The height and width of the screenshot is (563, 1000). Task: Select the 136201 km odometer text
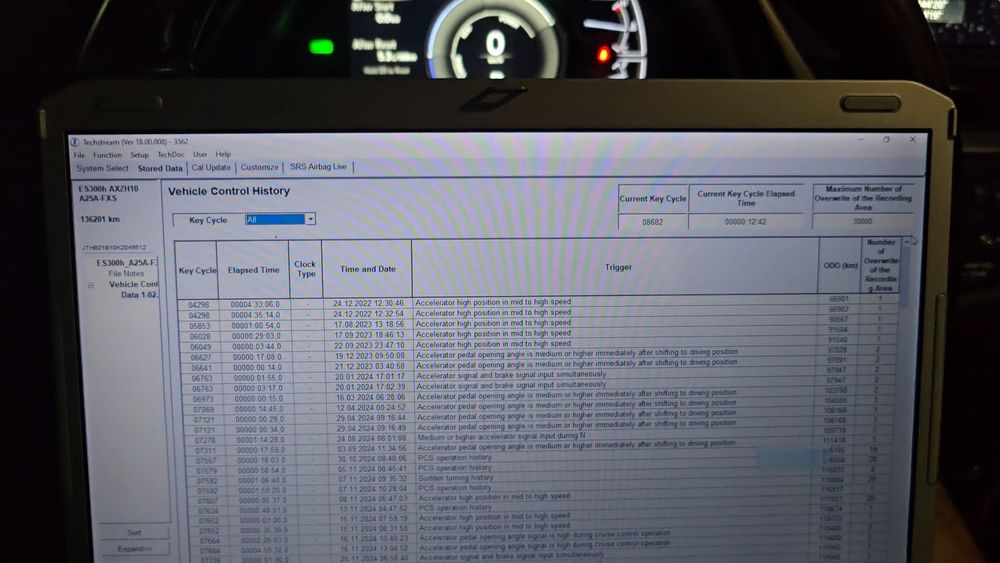[99, 219]
